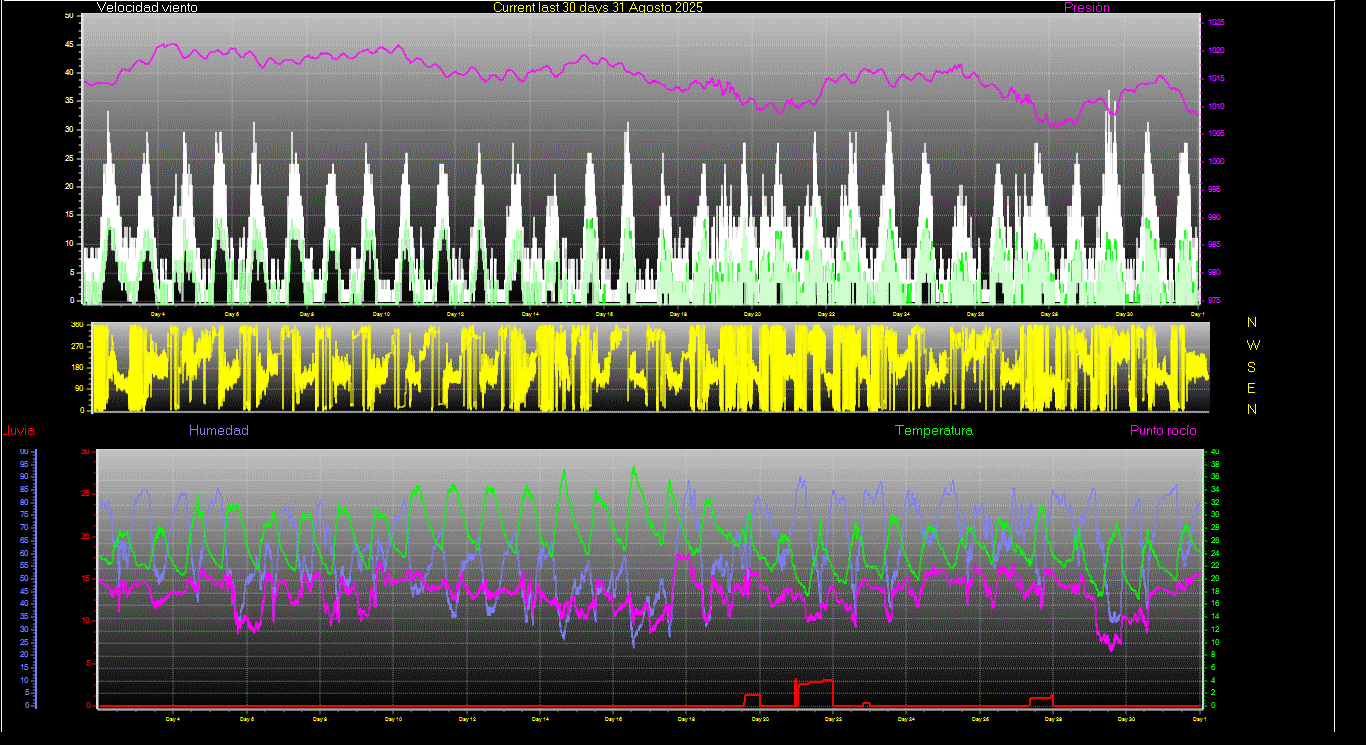Image resolution: width=1366 pixels, height=745 pixels.
Task: Click '12' on the green temperature axis
Action: (x=1215, y=629)
